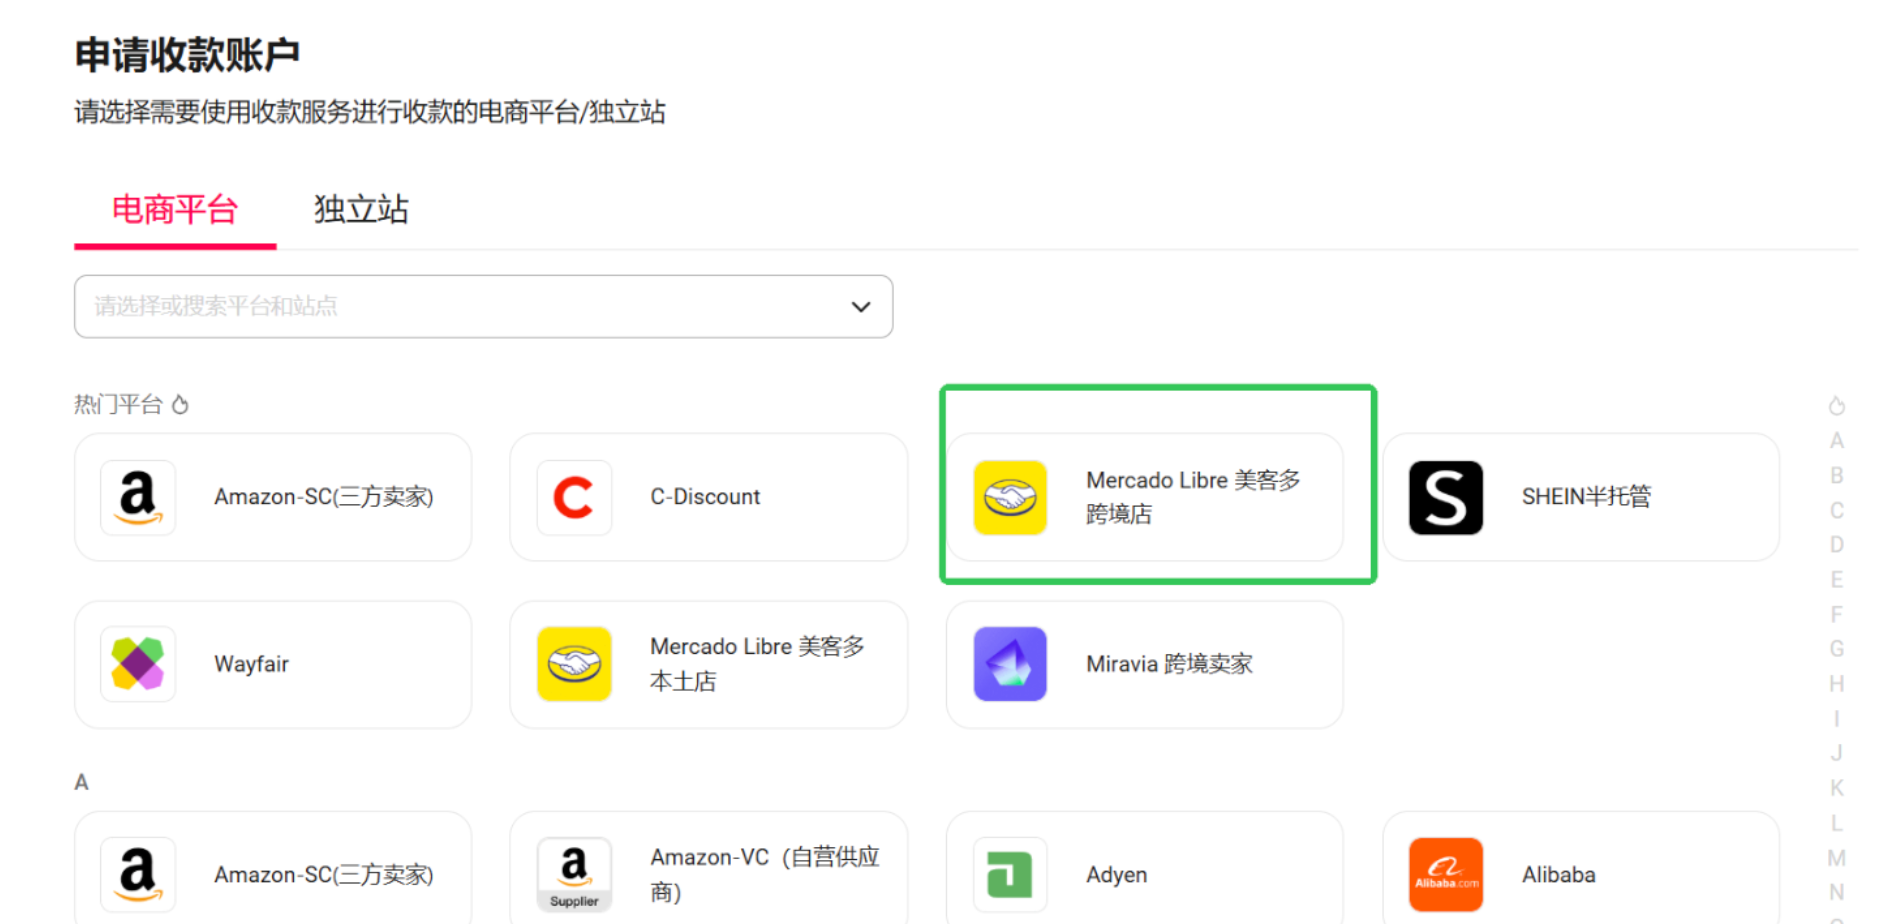
Task: Select the orange Alibaba logo icon
Action: (x=1445, y=874)
